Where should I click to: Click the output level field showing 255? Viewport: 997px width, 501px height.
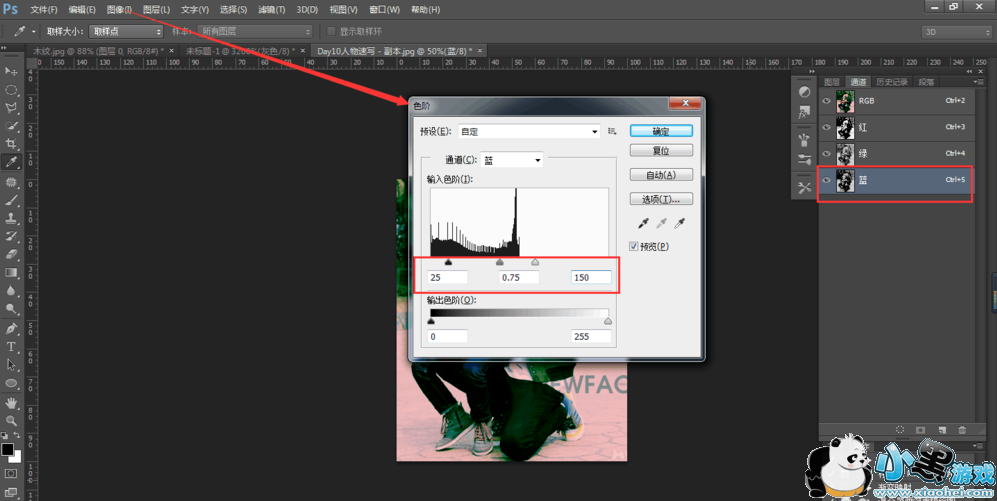coord(591,336)
